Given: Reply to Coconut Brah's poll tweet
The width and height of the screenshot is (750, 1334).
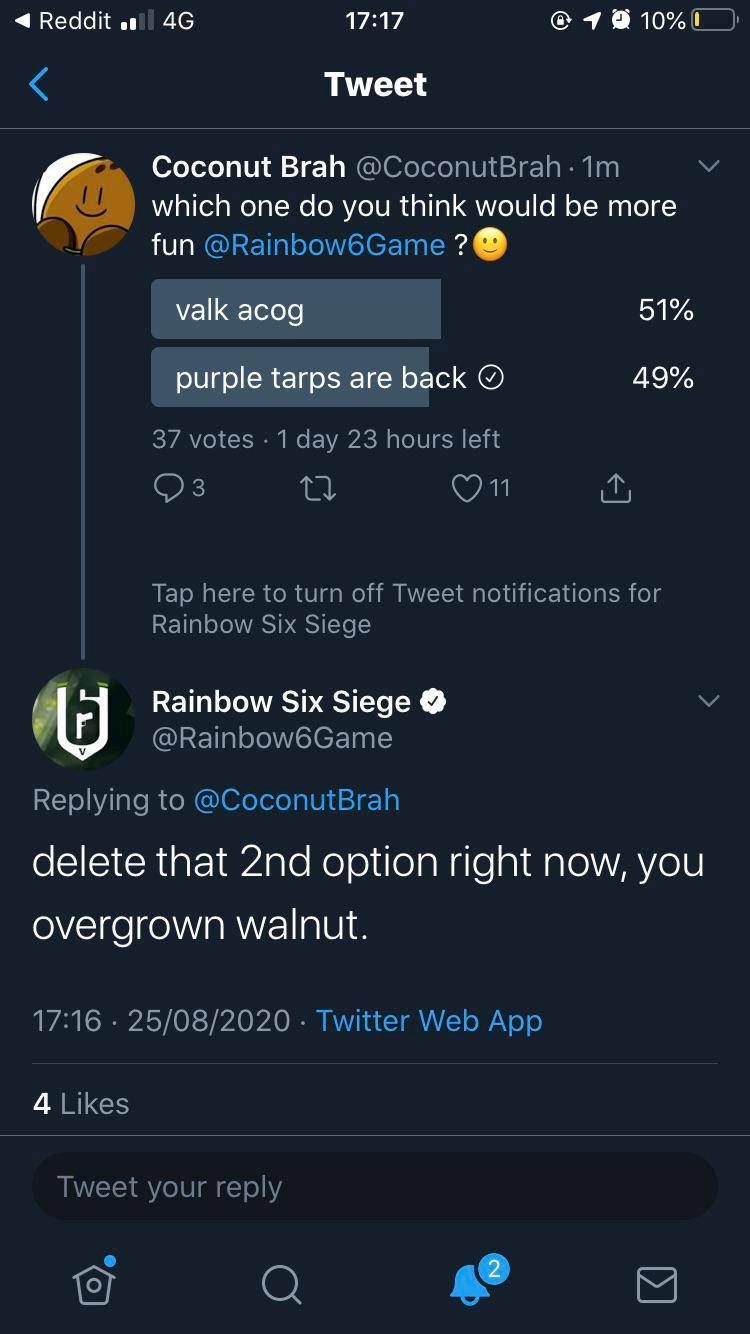Looking at the screenshot, I should click(167, 488).
